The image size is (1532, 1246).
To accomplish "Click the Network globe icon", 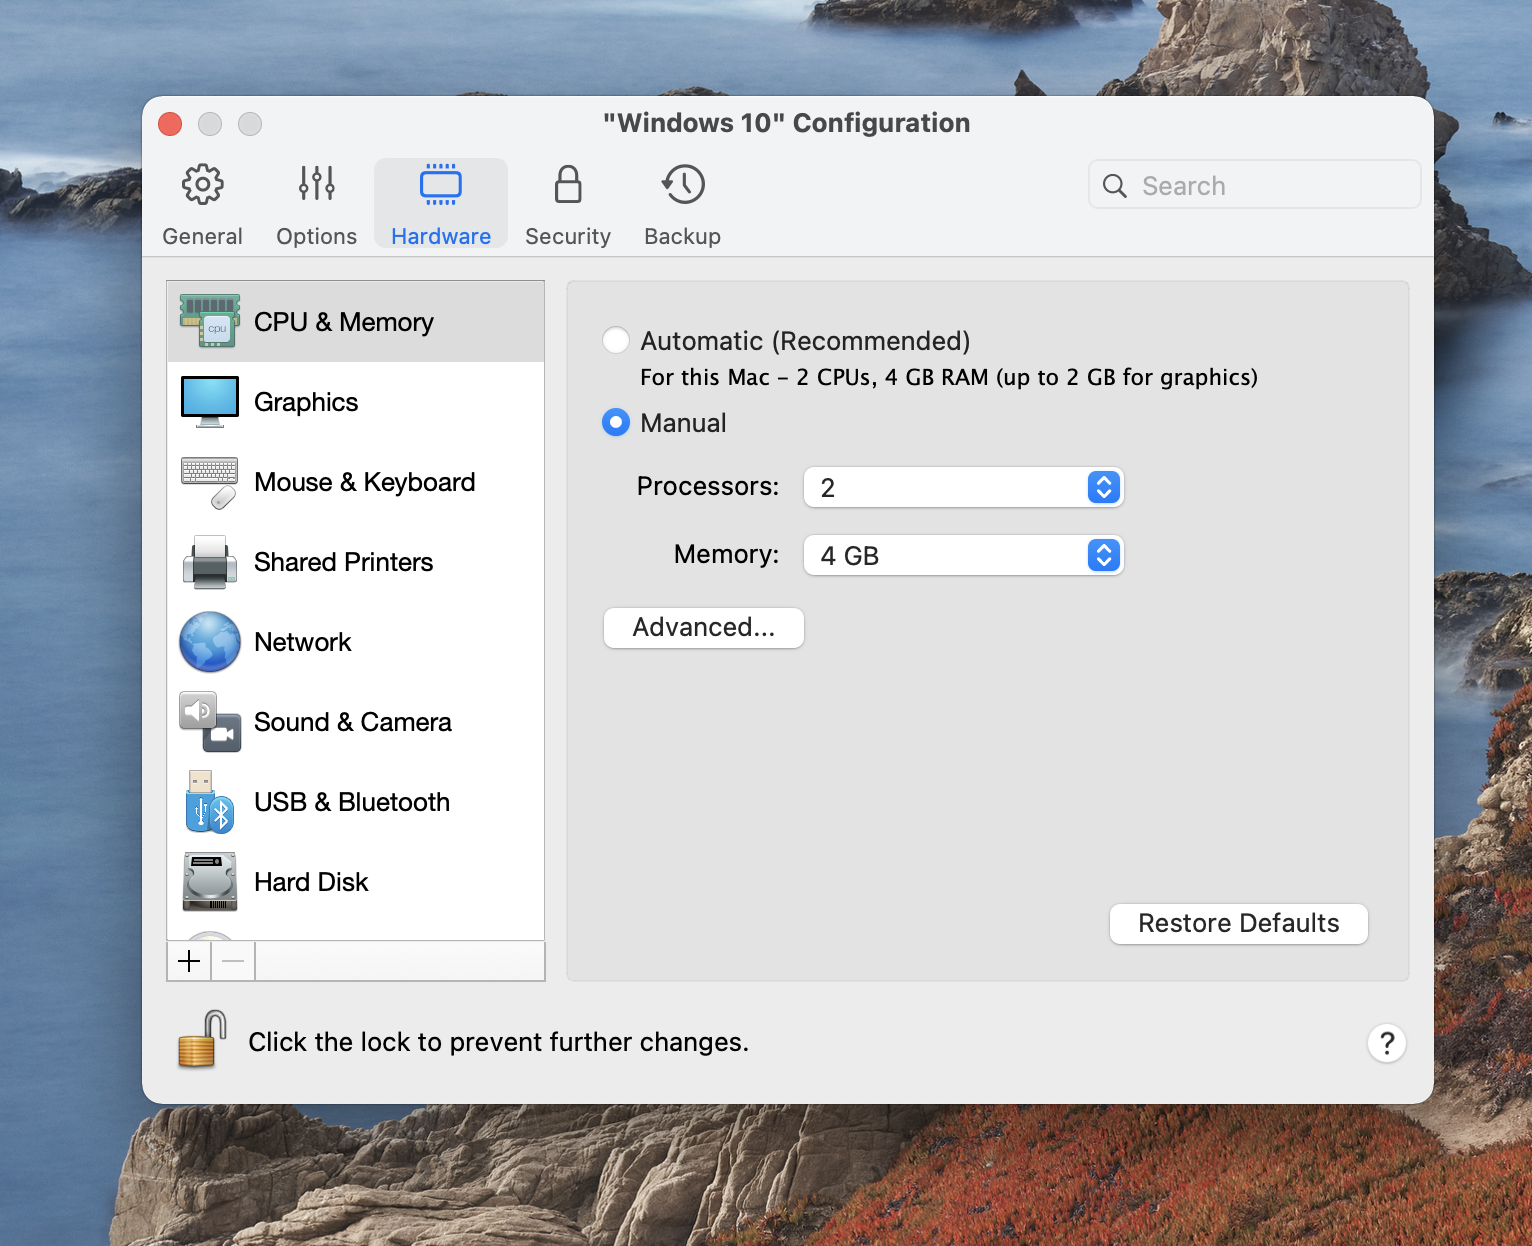I will point(210,642).
